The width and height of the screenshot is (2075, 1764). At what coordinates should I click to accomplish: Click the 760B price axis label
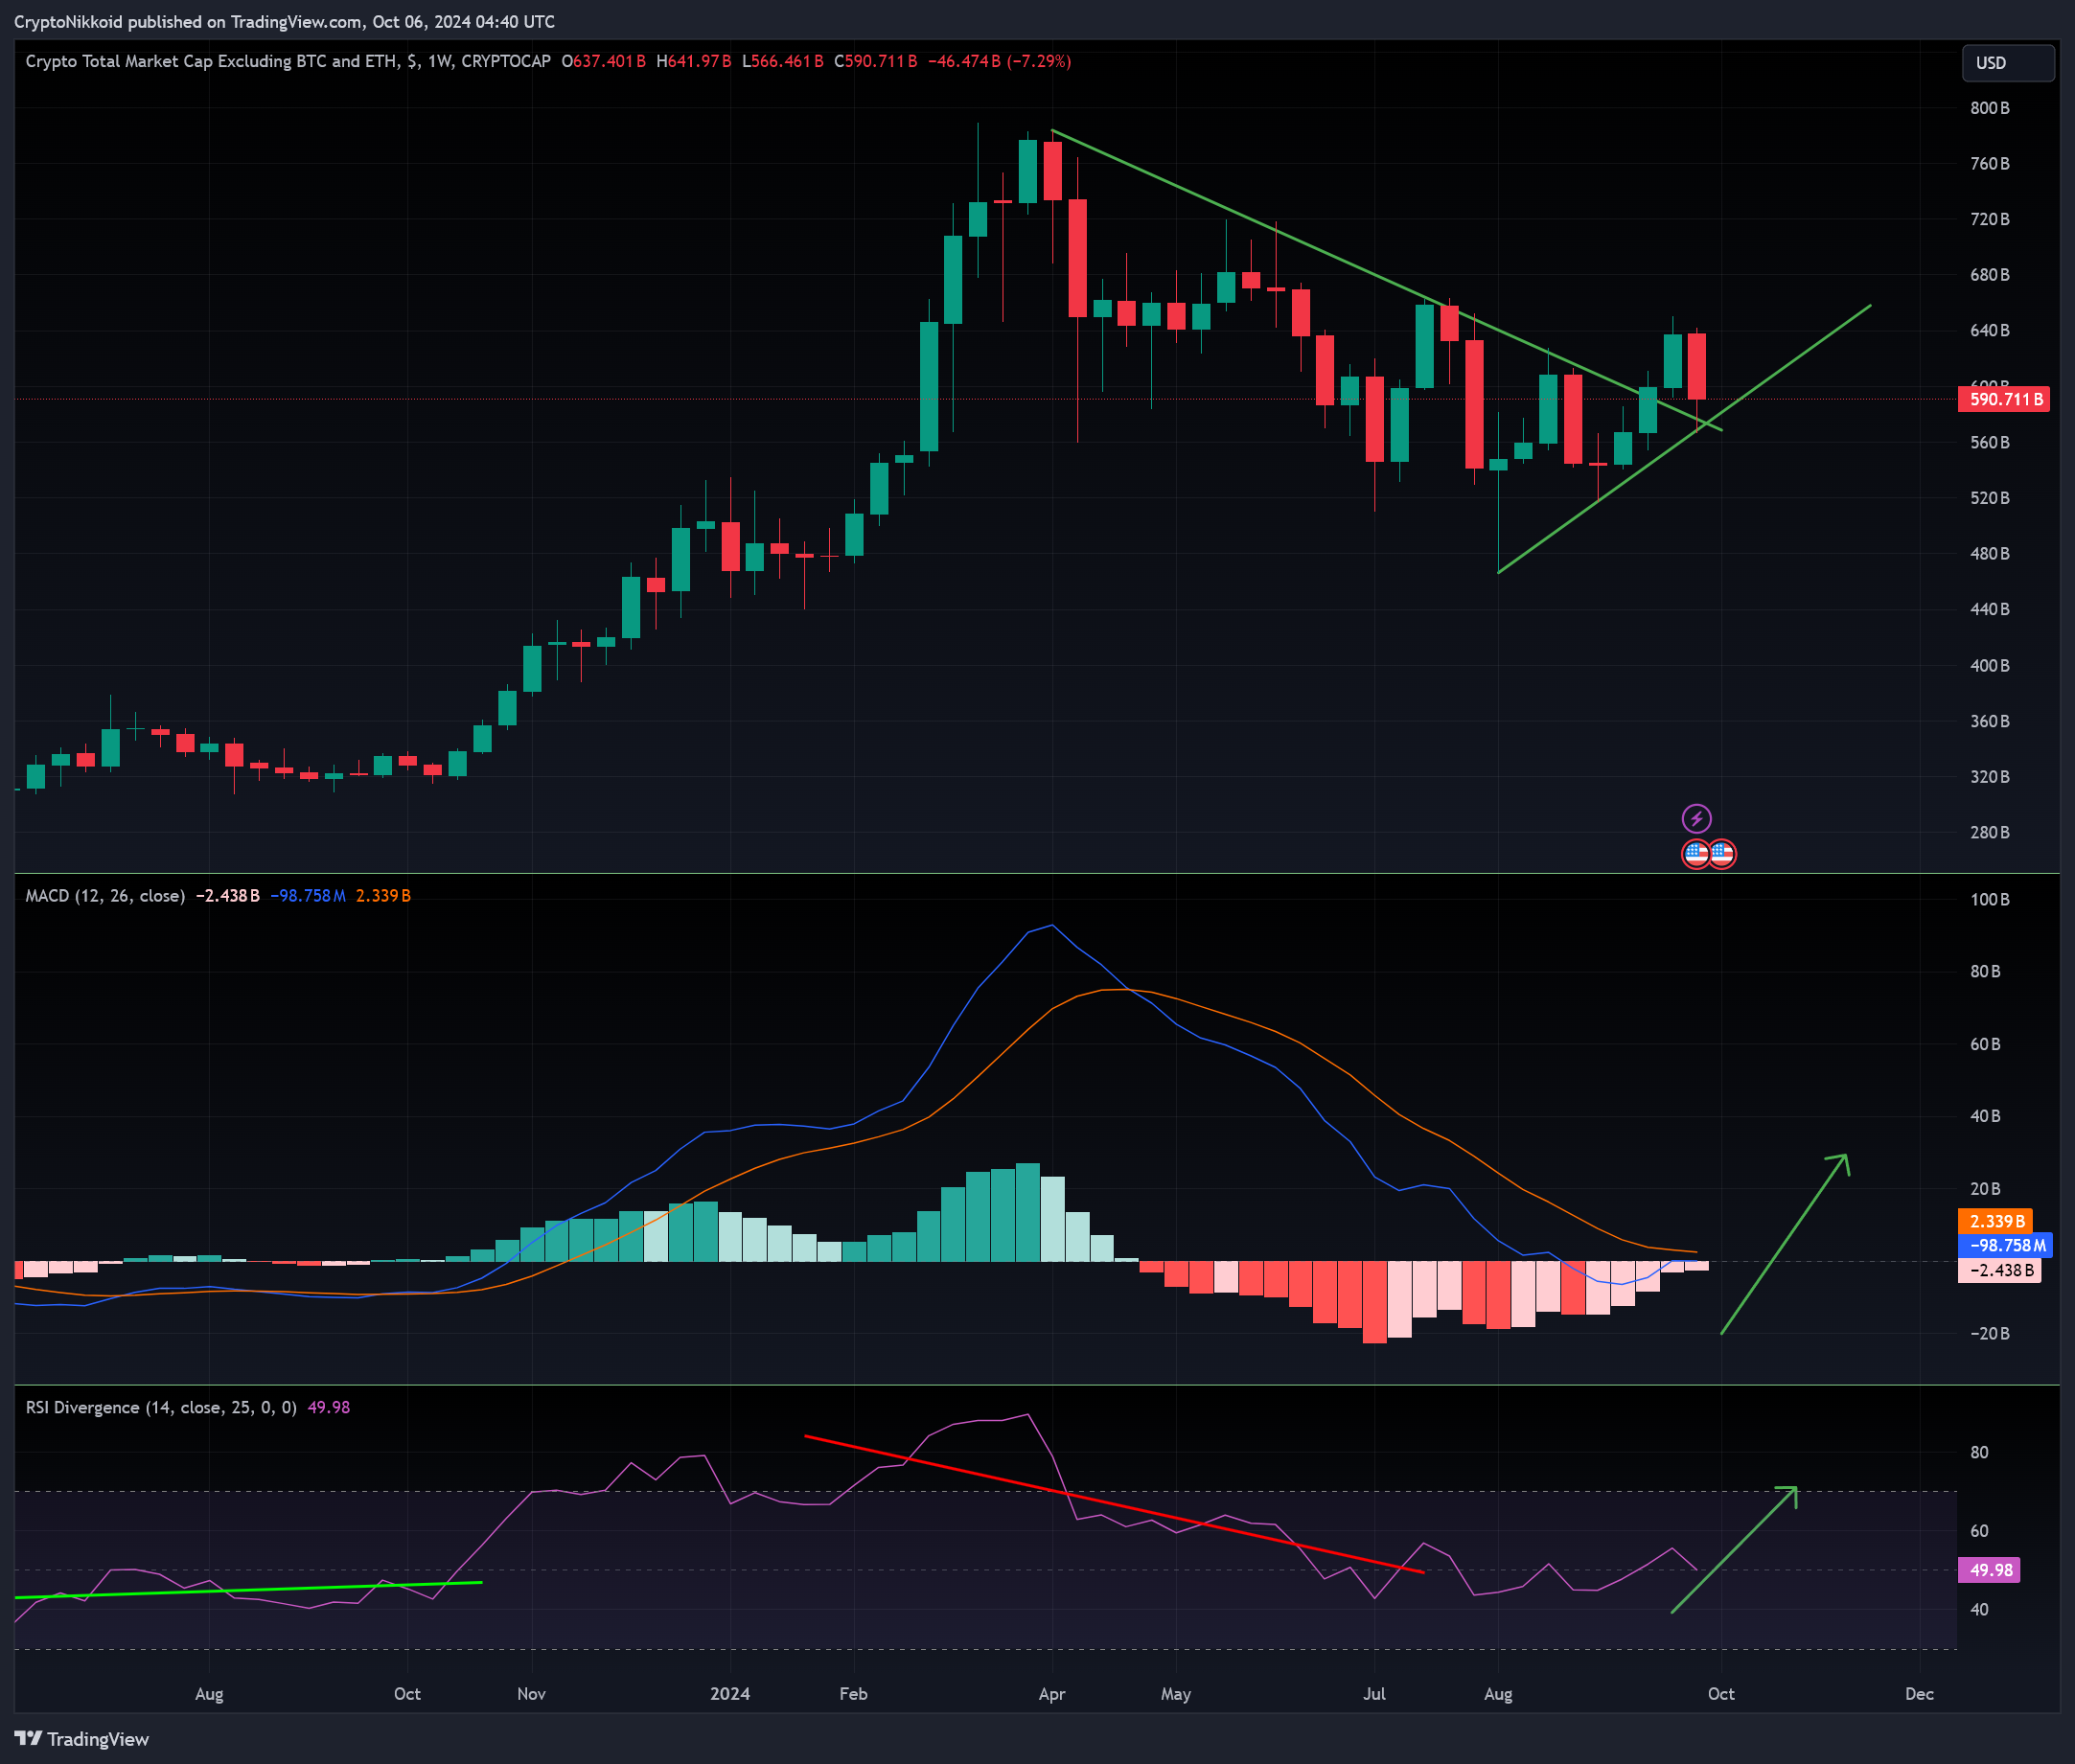1989,163
